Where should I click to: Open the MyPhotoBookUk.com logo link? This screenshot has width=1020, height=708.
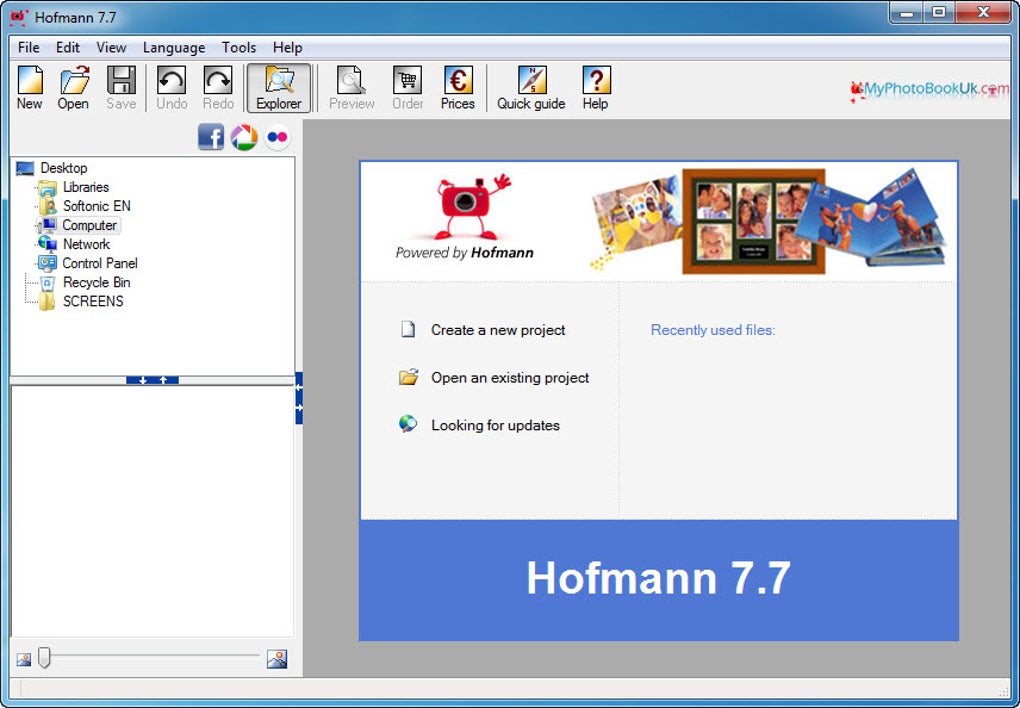click(930, 90)
